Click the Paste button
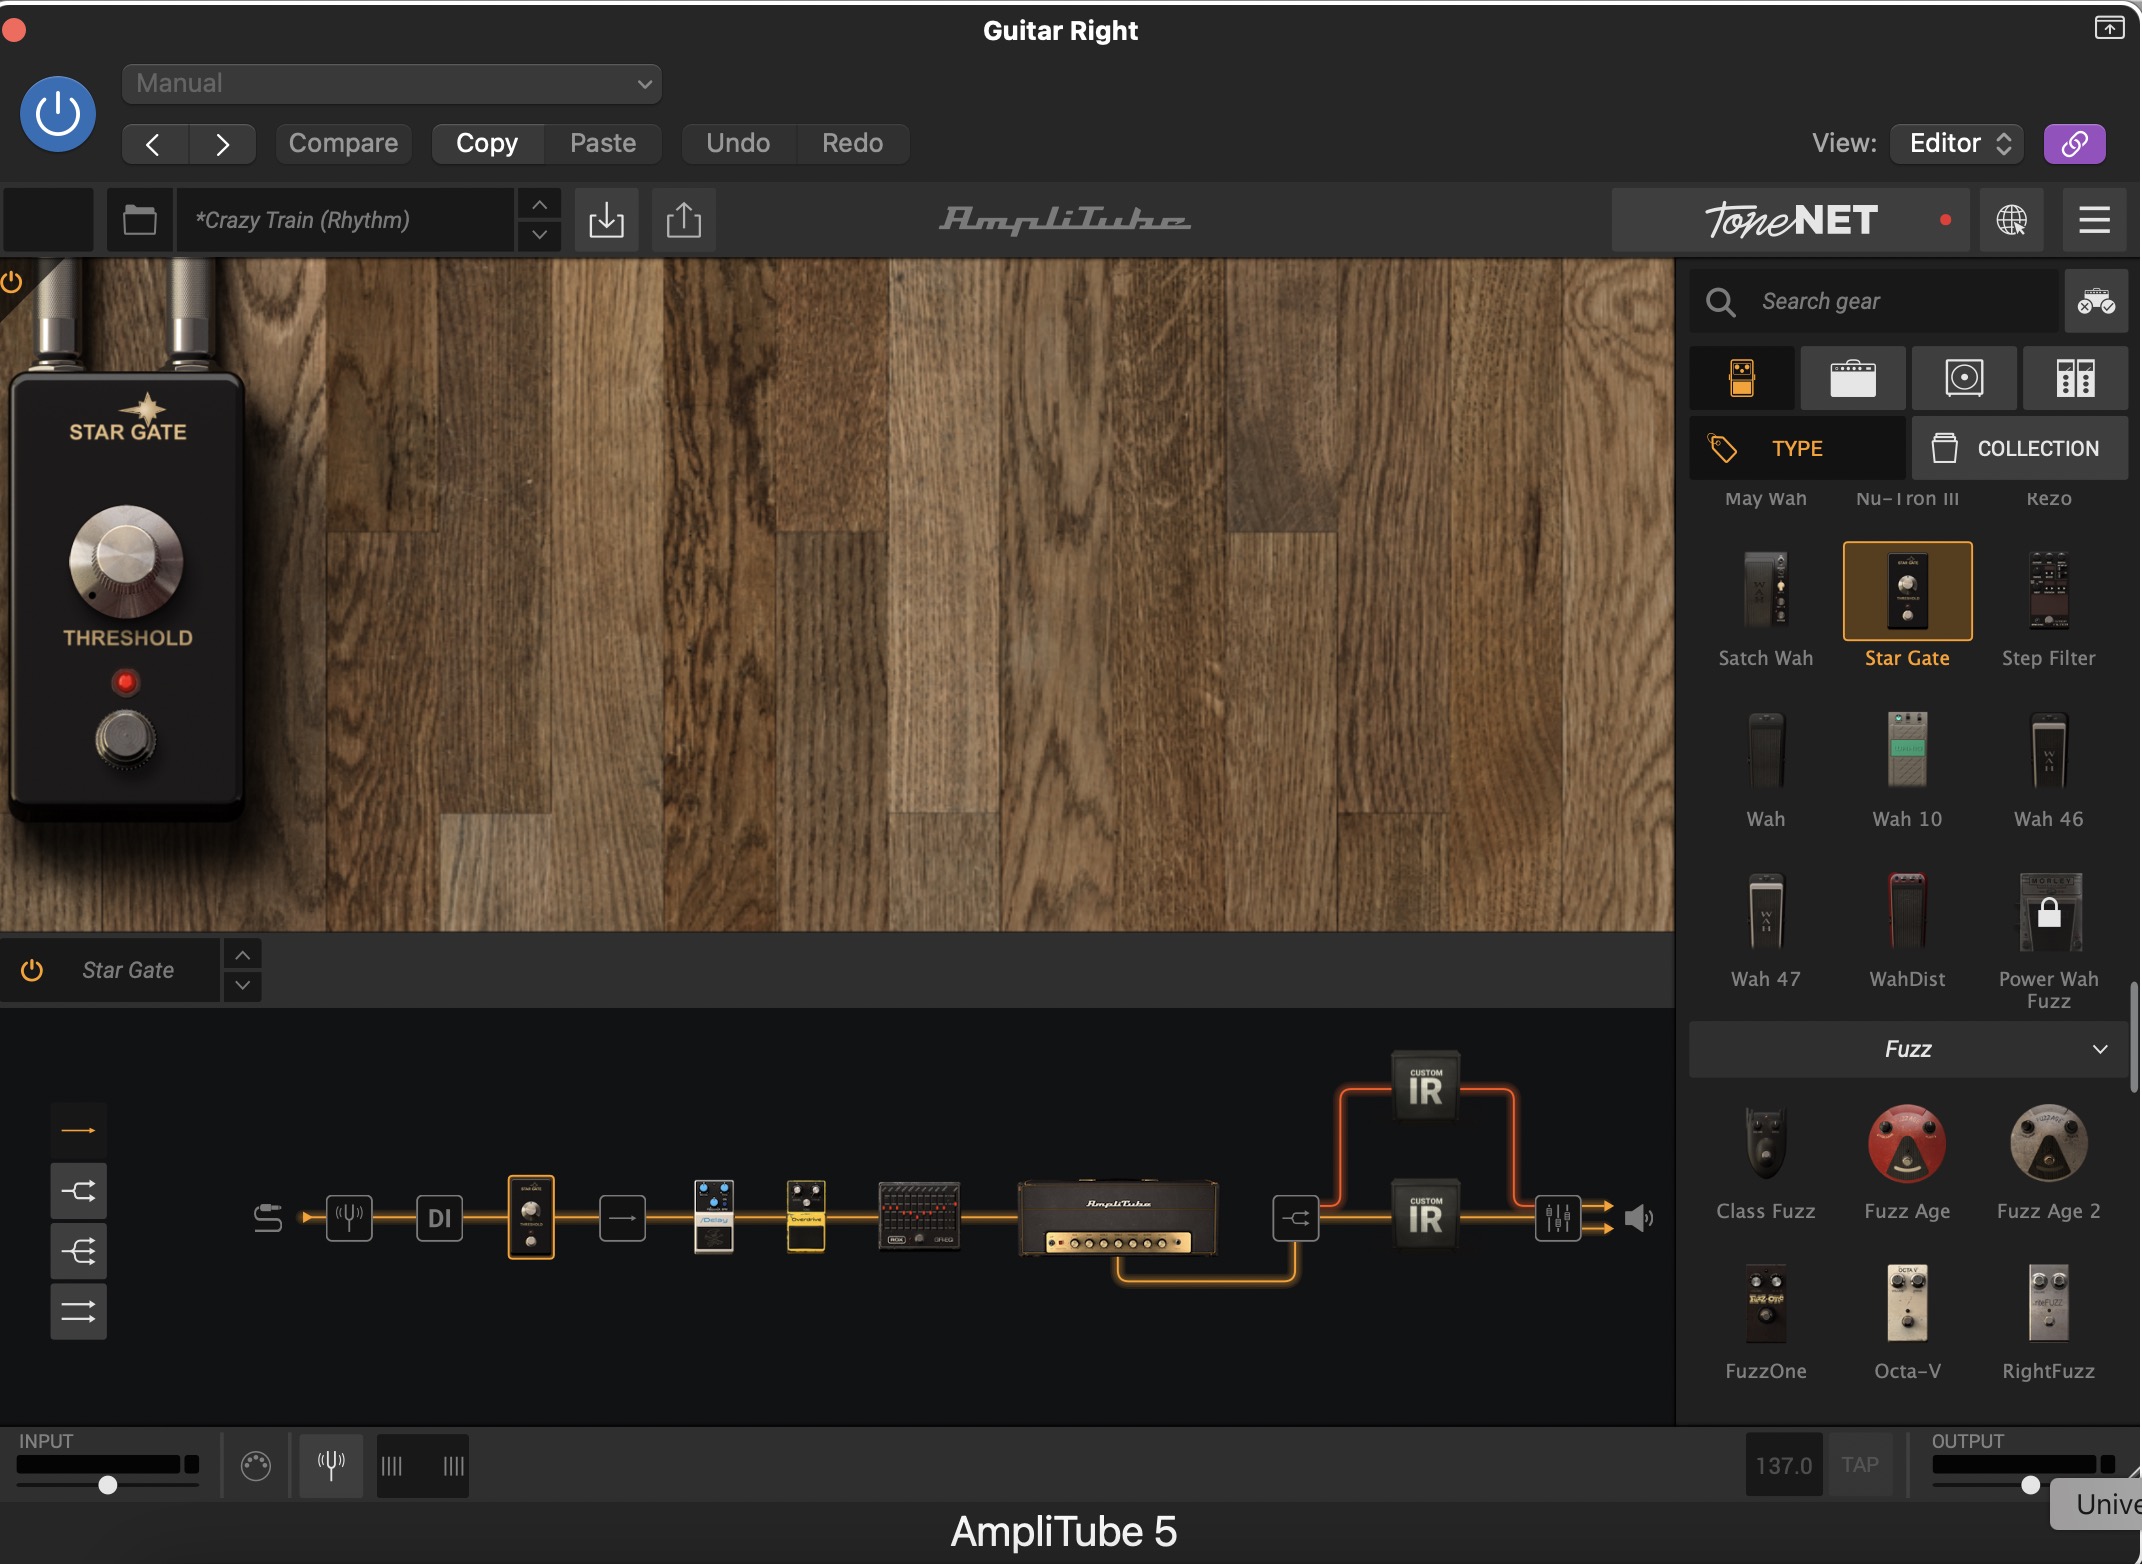Screen dimensions: 2142x1564 (603, 144)
